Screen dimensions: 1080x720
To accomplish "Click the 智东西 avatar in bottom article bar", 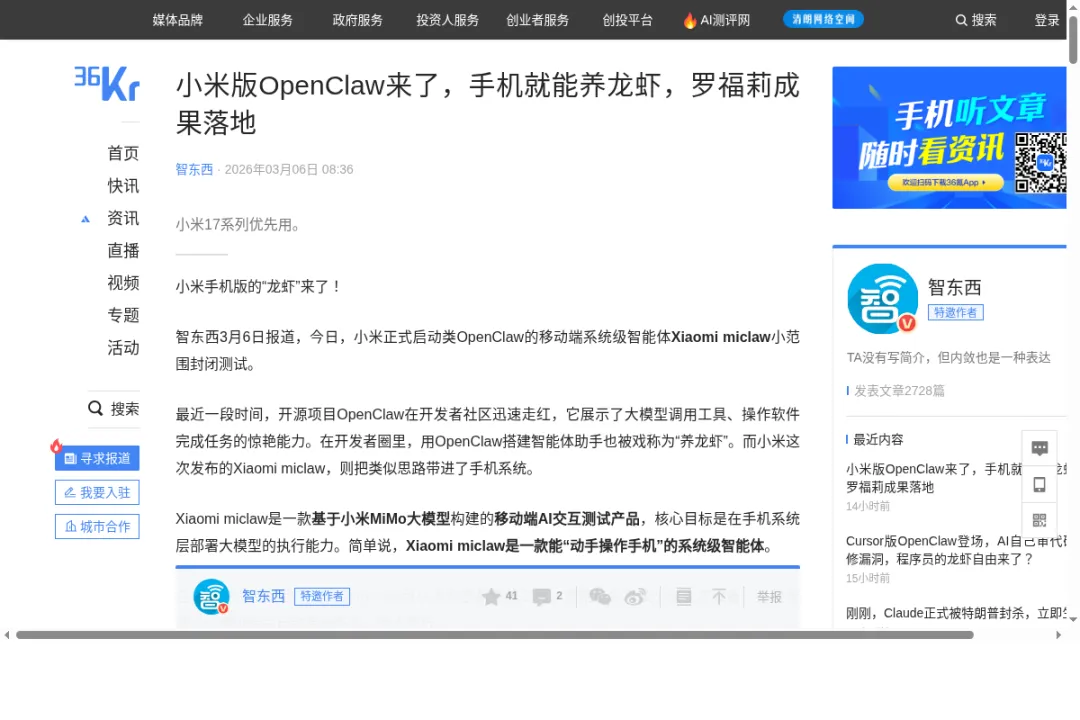I will pos(211,597).
